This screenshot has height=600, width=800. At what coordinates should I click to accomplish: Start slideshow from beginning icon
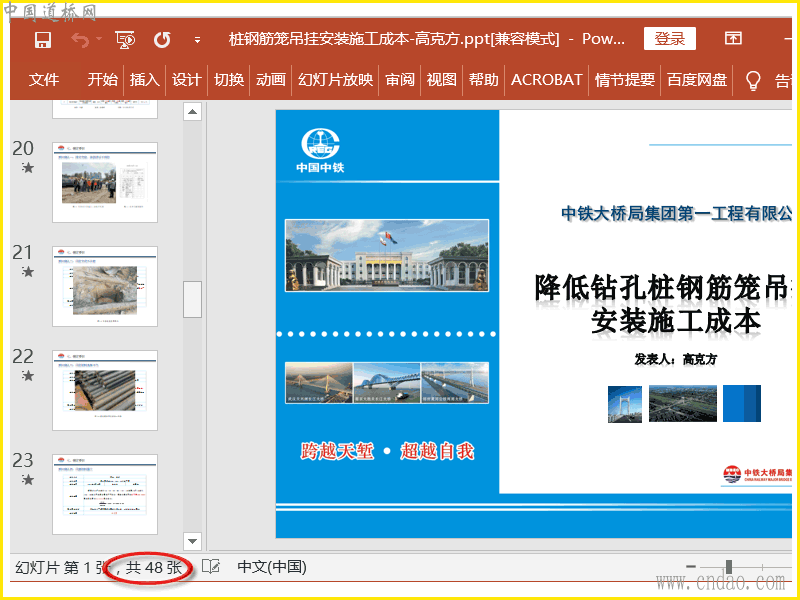pos(125,40)
